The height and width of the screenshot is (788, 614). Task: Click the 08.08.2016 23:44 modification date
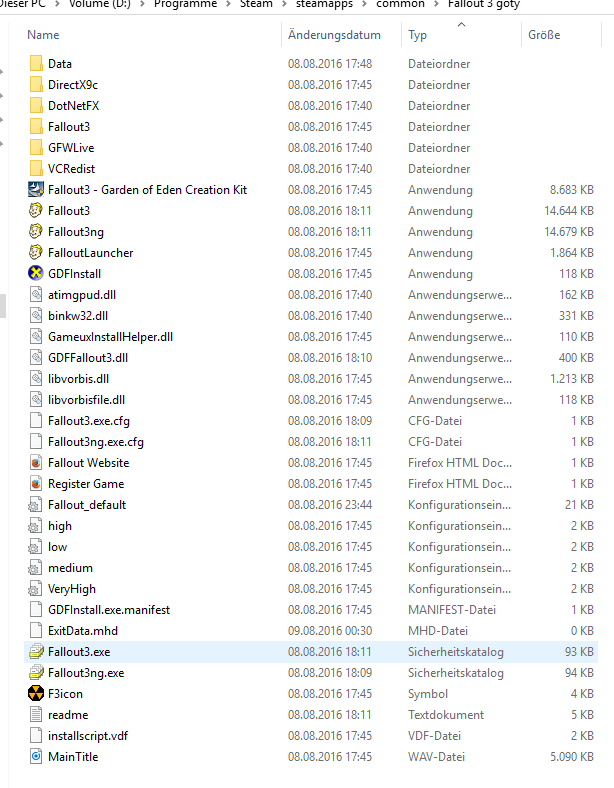(x=330, y=505)
